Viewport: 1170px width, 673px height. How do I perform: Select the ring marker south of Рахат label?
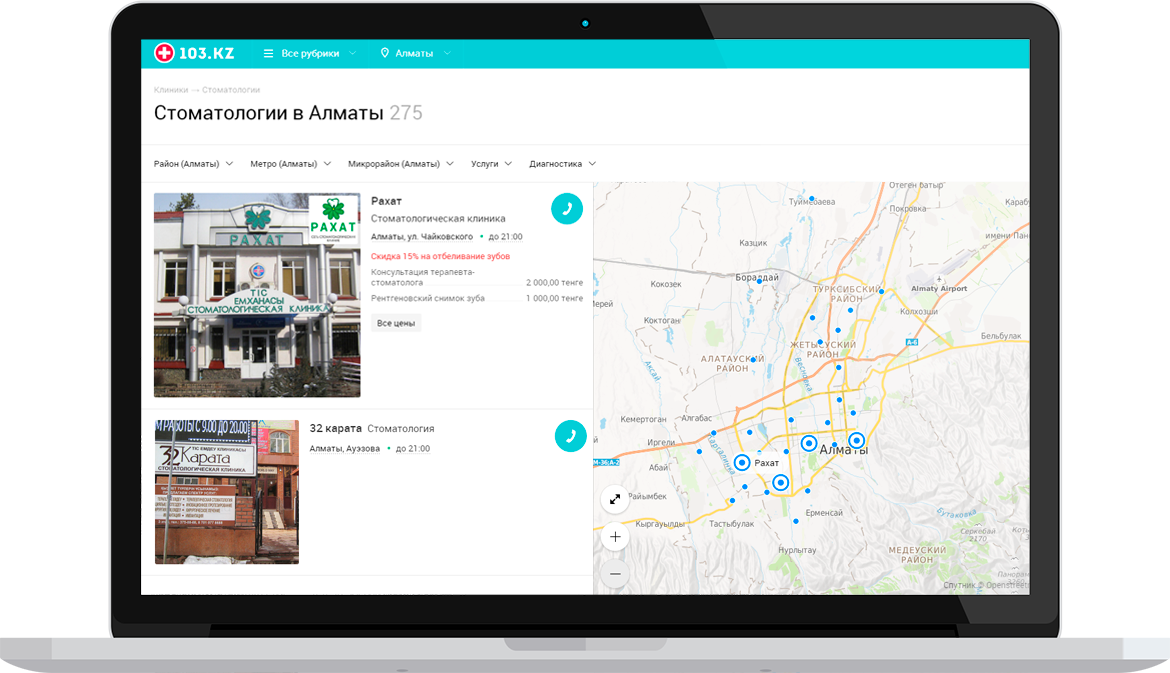pyautogui.click(x=780, y=483)
